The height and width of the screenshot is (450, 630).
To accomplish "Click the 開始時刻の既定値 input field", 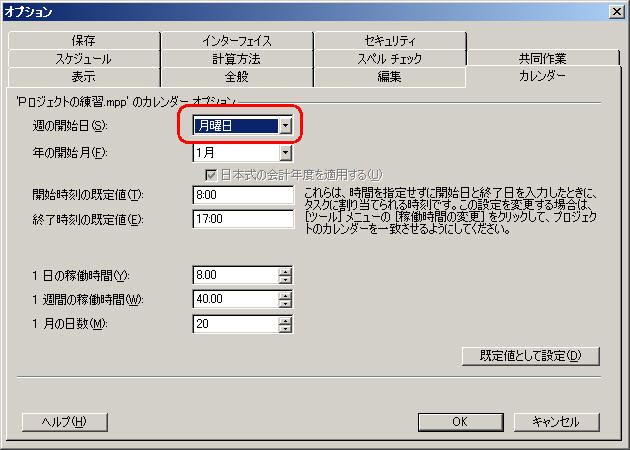I will click(x=242, y=194).
